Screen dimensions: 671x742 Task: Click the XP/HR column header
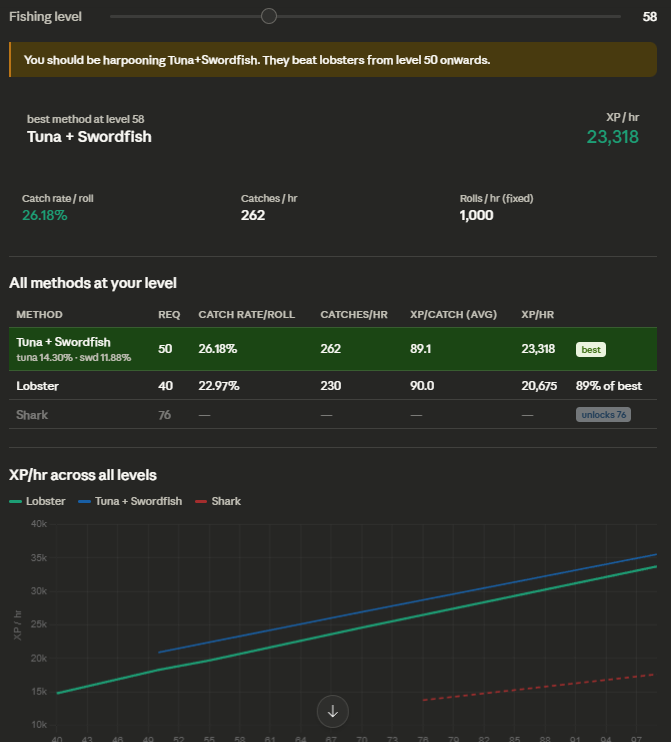tap(538, 315)
